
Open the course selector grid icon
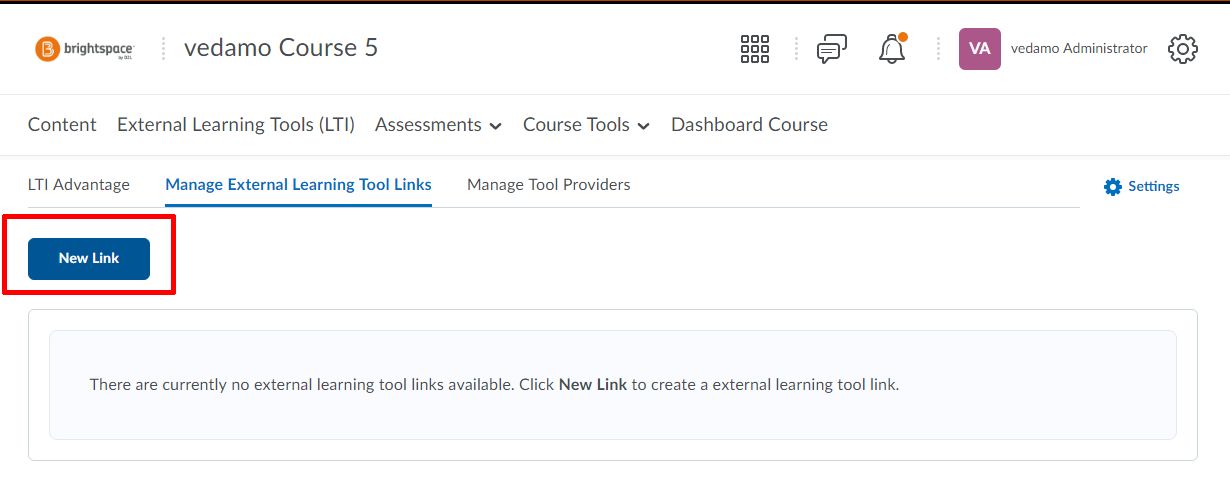pos(754,48)
